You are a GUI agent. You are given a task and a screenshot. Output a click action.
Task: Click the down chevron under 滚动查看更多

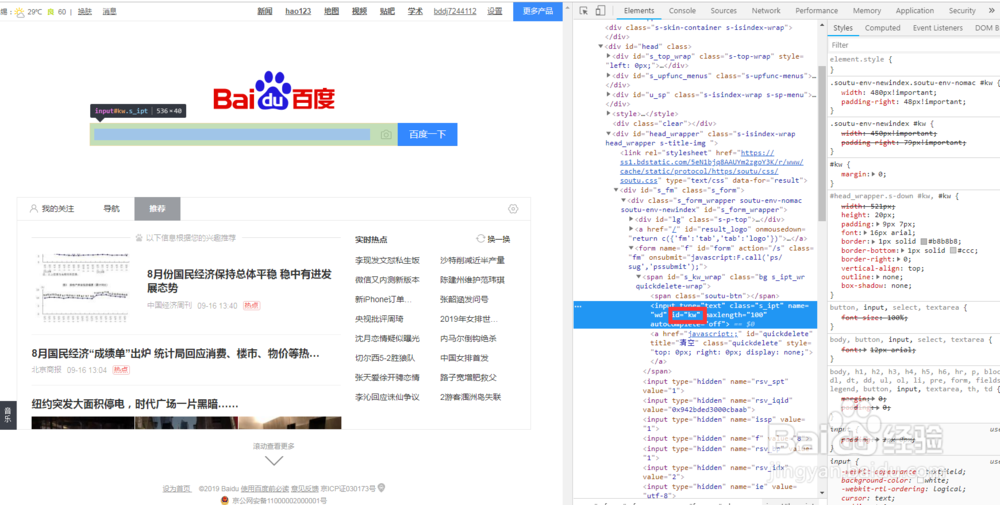pos(274,460)
